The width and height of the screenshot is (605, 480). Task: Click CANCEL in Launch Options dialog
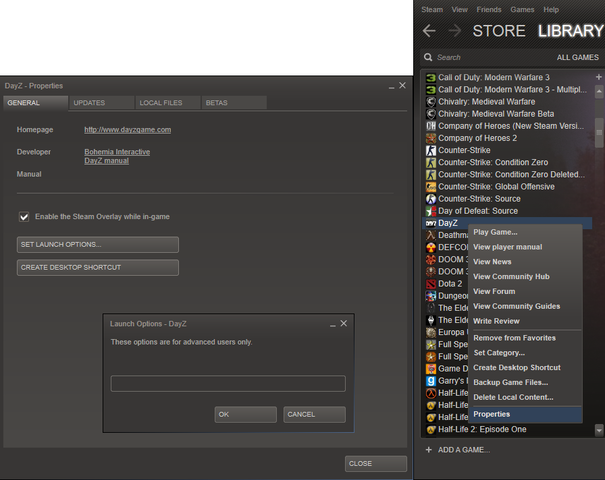314,414
